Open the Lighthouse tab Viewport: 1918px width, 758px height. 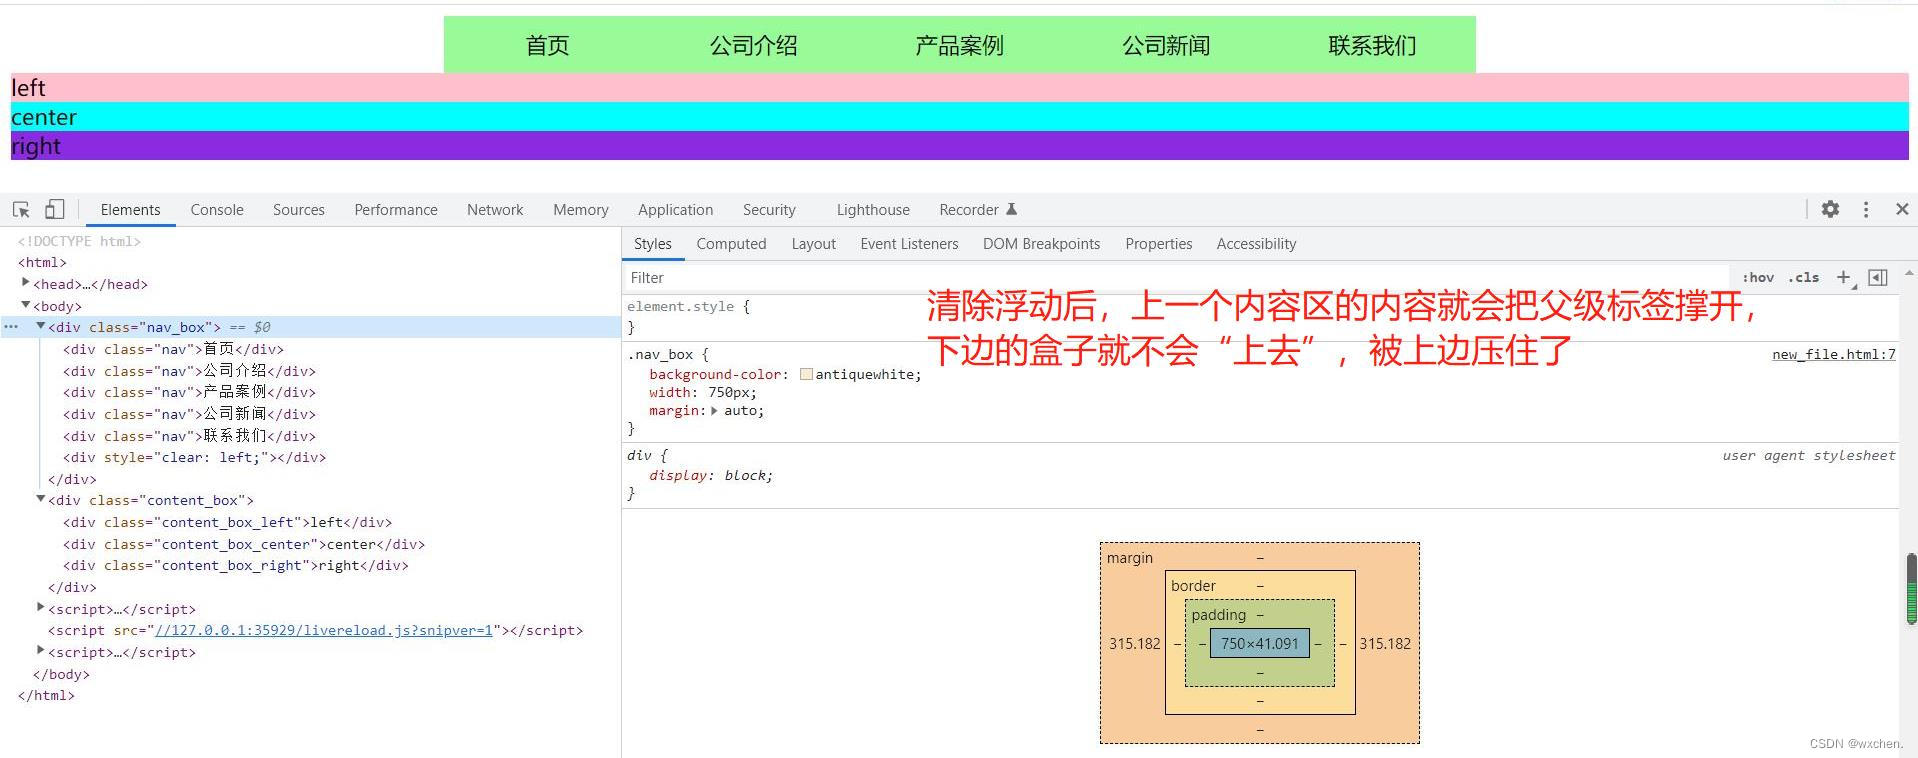[873, 209]
